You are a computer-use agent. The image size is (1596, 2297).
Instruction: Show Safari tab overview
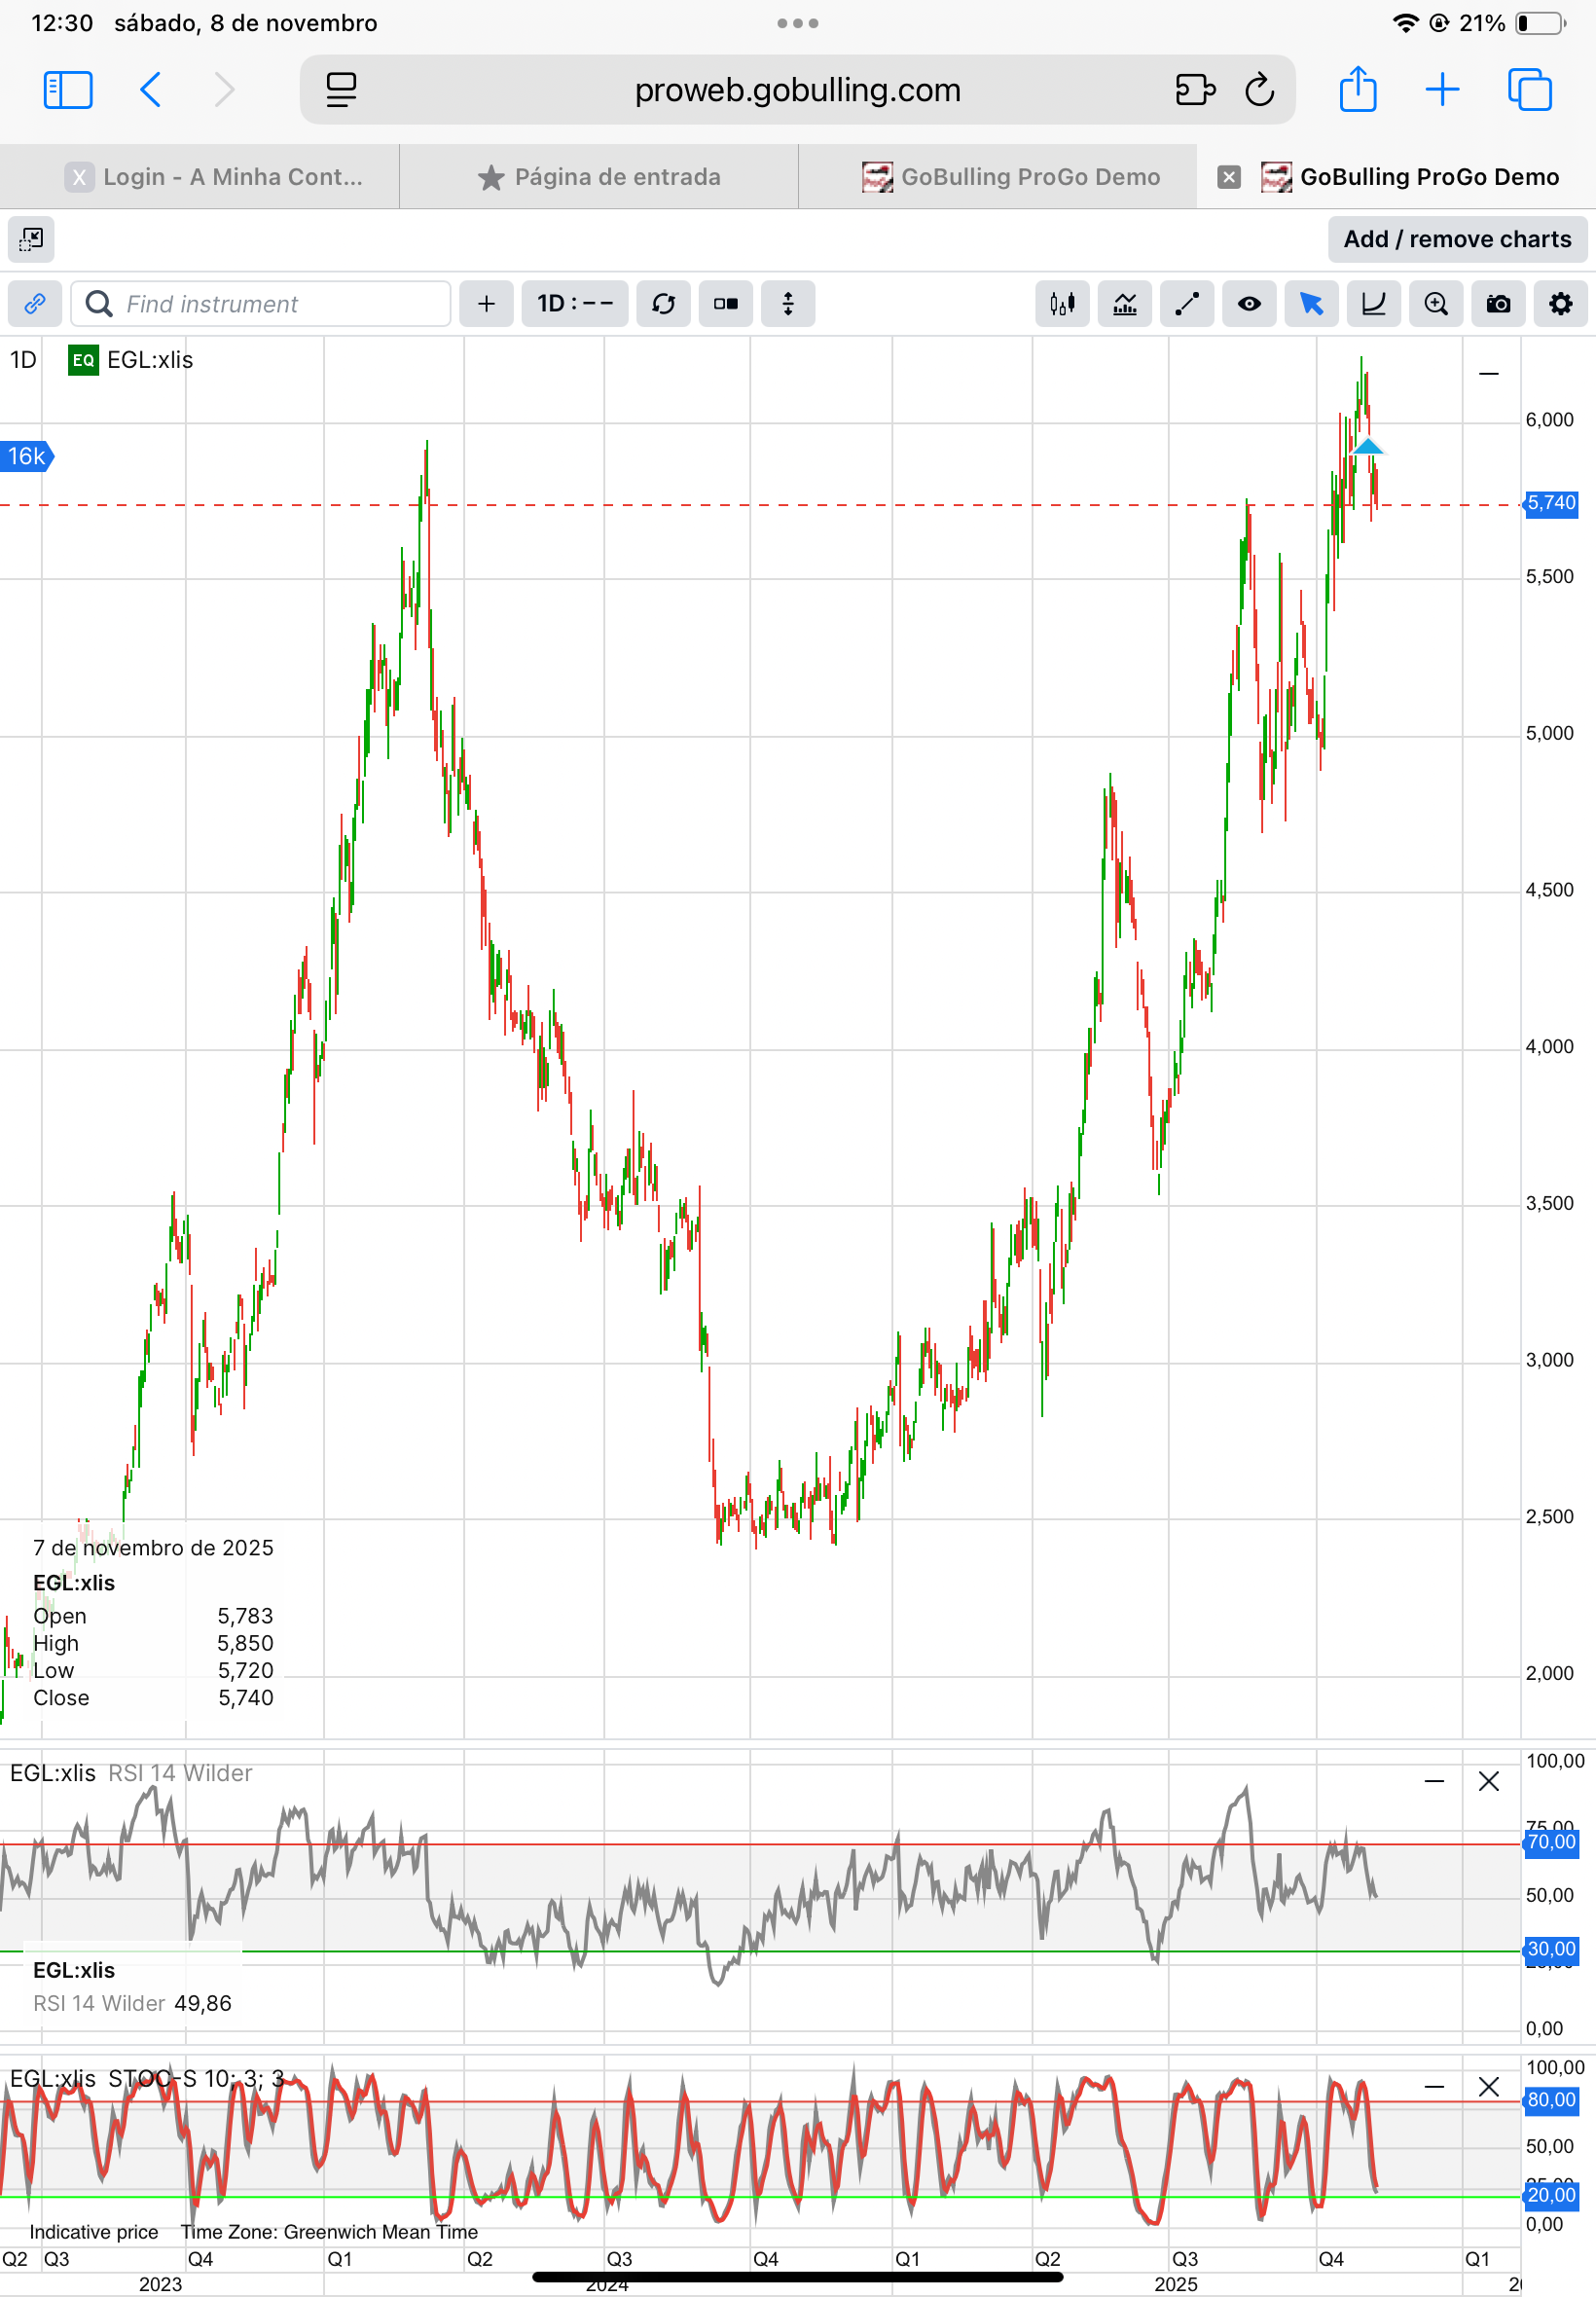[1529, 90]
